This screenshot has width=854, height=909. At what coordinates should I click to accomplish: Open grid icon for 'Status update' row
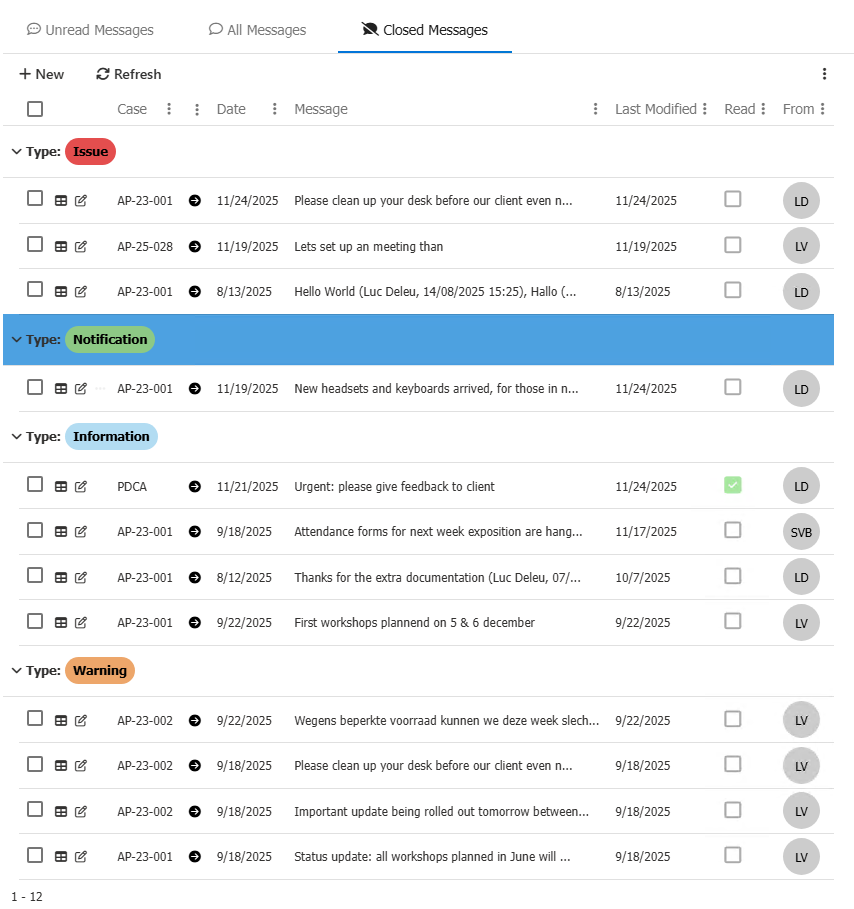coord(61,857)
